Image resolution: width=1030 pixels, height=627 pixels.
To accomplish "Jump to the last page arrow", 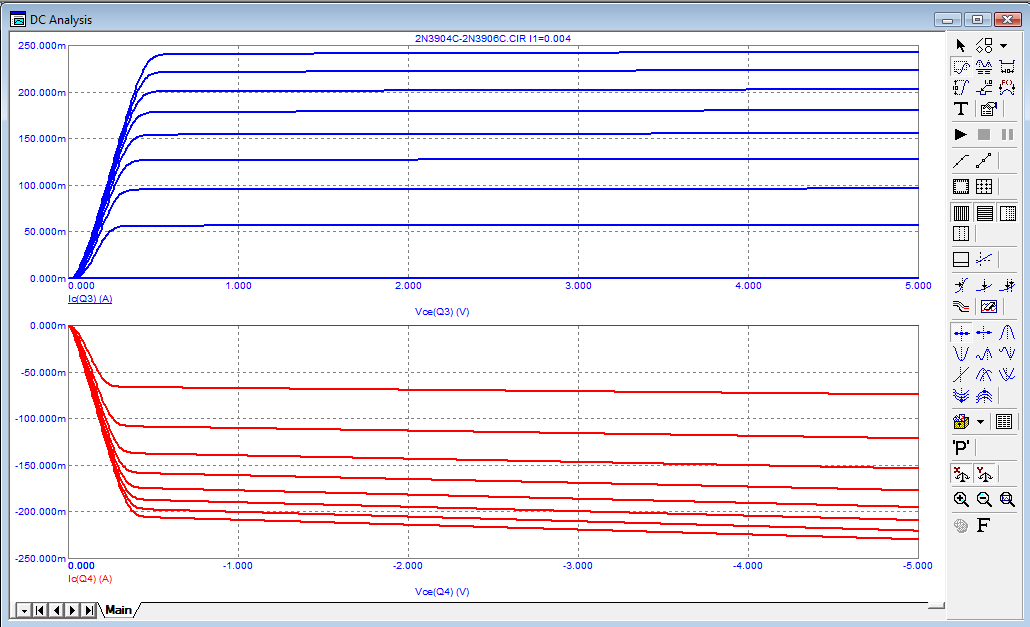I will point(89,611).
